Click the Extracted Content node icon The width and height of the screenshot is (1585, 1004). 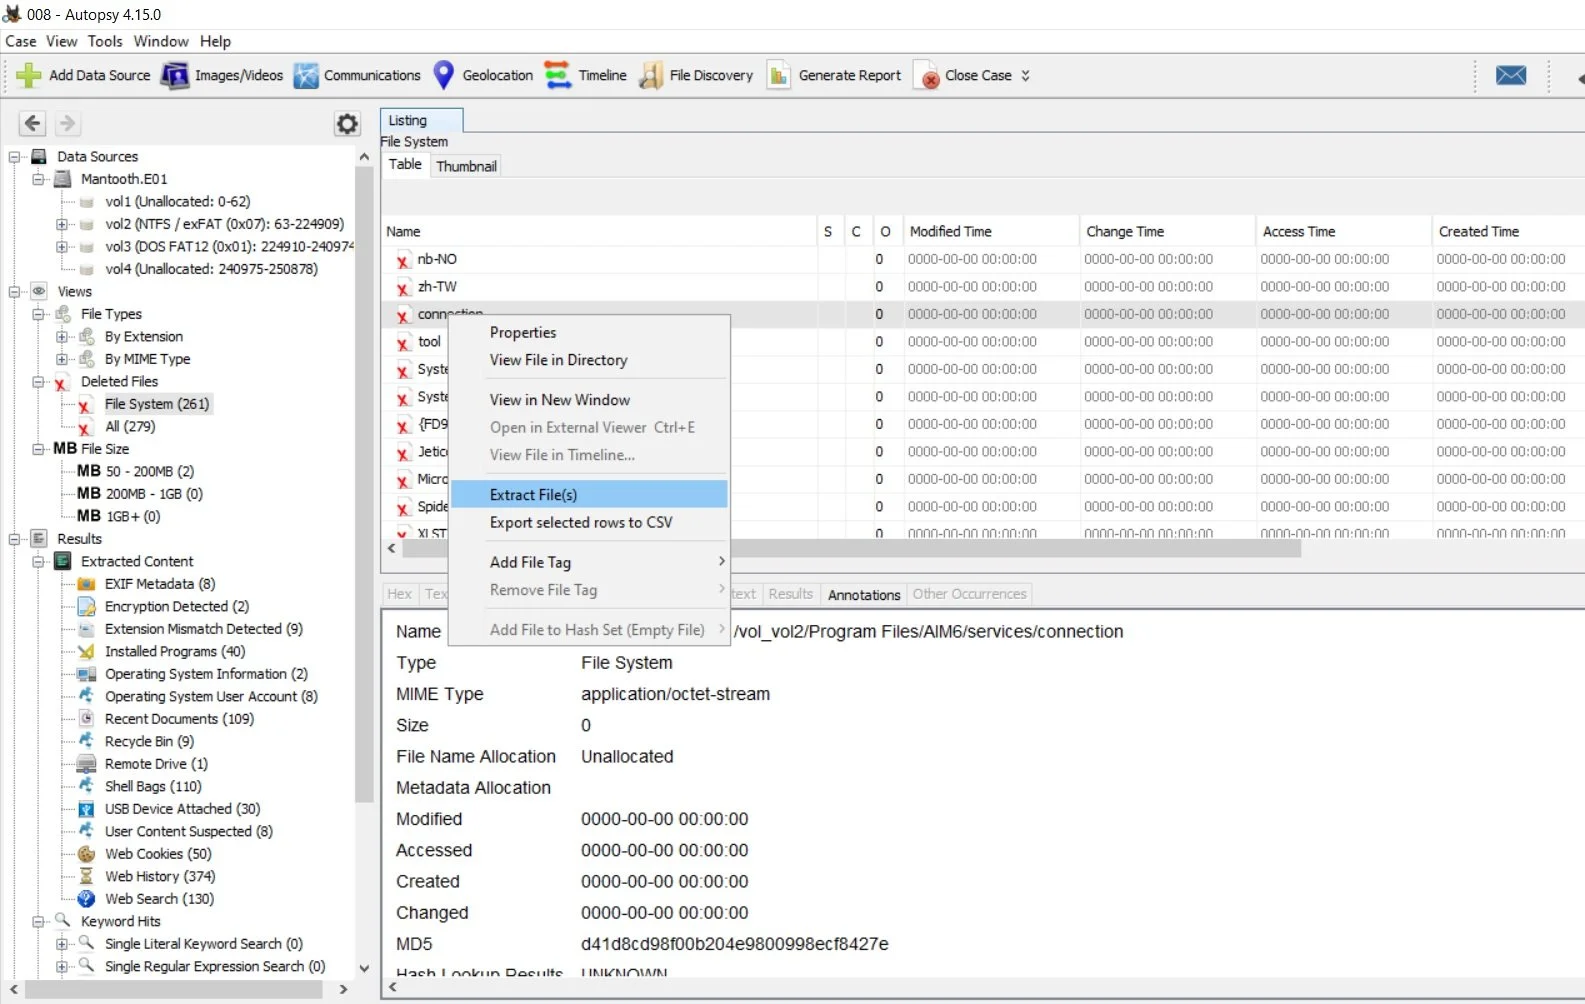point(63,562)
